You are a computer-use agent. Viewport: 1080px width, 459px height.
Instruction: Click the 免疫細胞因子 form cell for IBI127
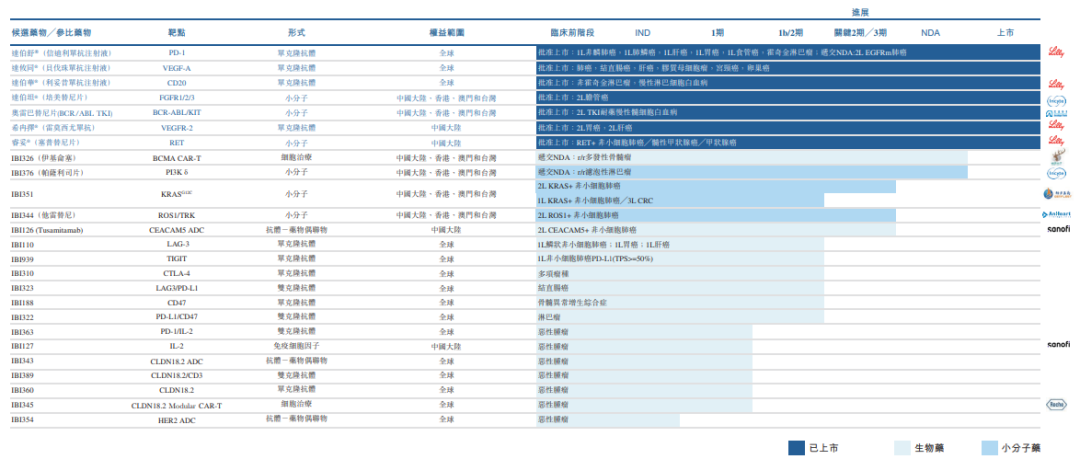click(x=296, y=346)
